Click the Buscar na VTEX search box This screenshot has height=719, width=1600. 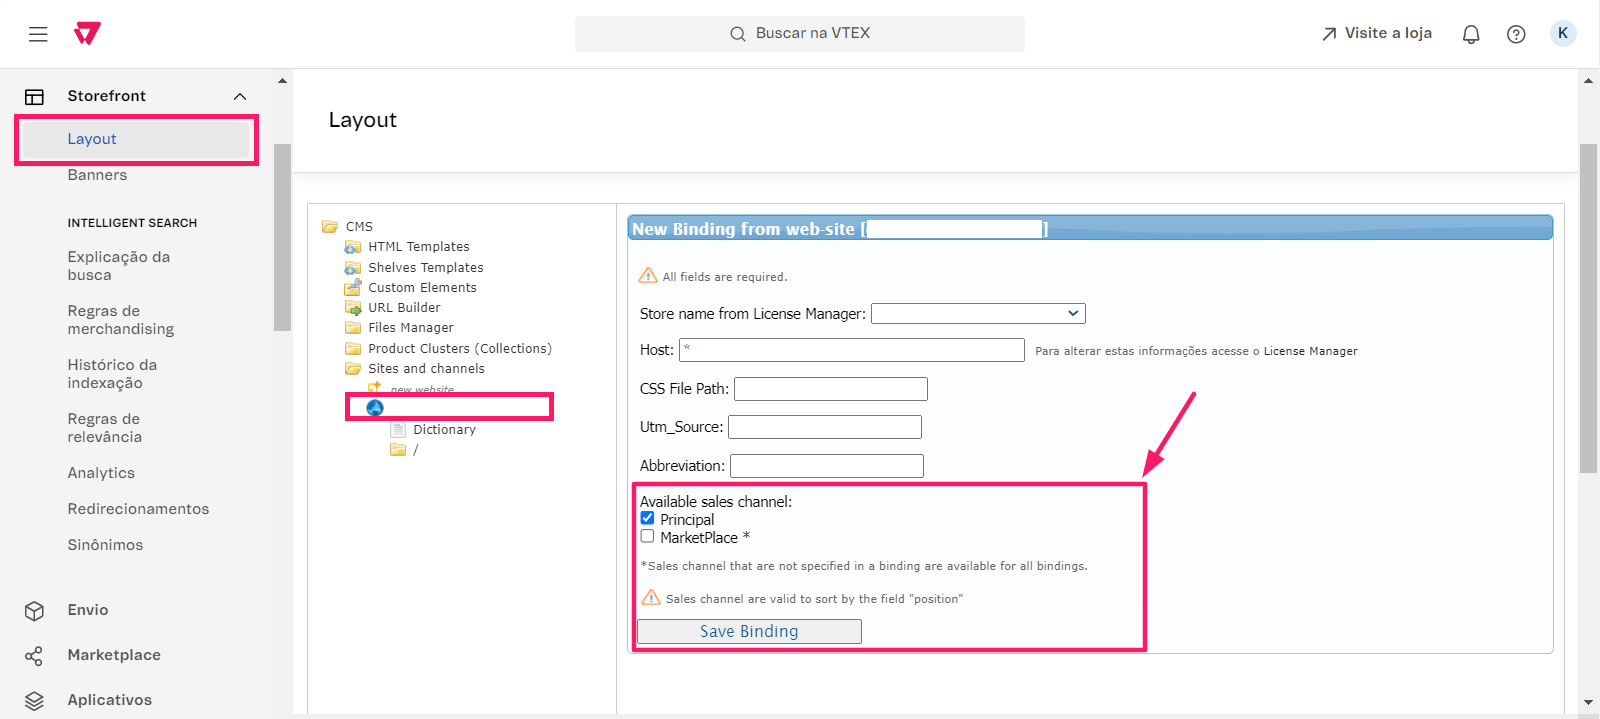(799, 33)
